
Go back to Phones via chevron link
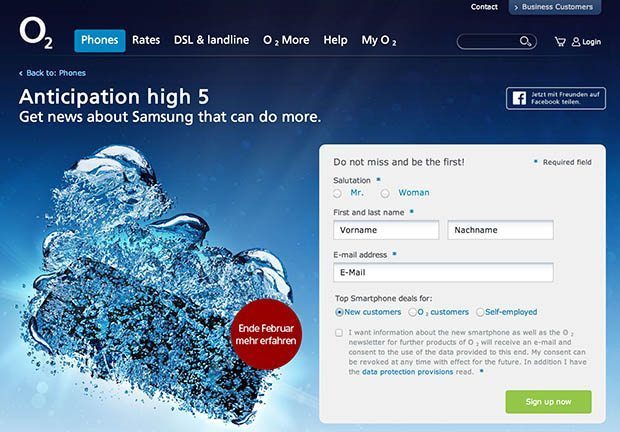(52, 73)
